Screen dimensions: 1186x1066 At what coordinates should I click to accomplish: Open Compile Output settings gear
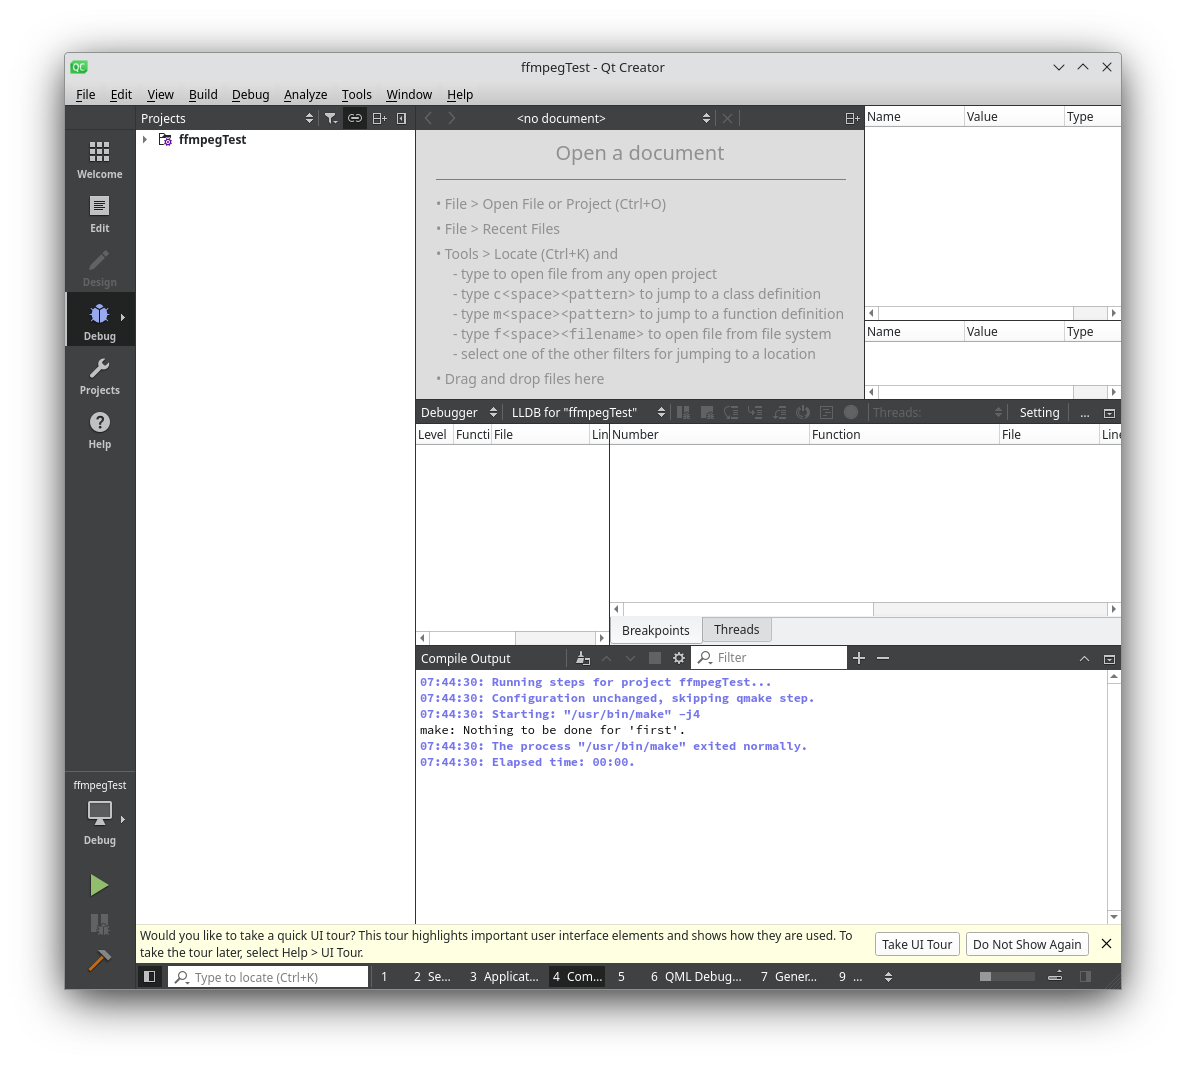click(x=678, y=658)
